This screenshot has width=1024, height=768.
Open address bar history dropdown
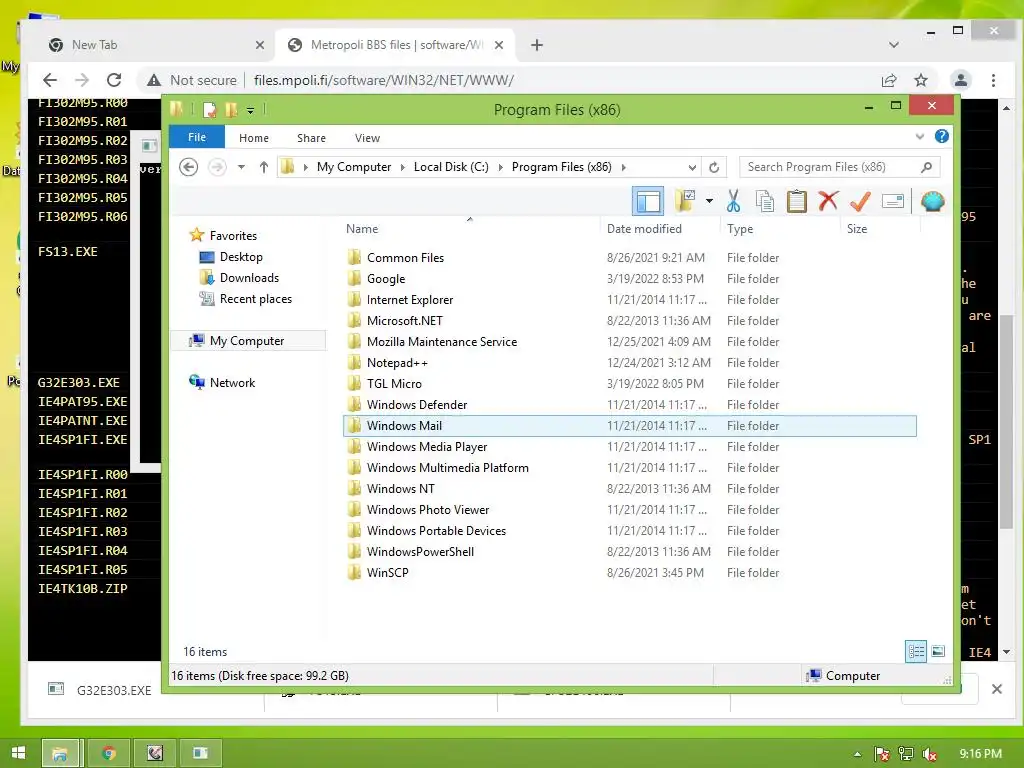[x=692, y=167]
